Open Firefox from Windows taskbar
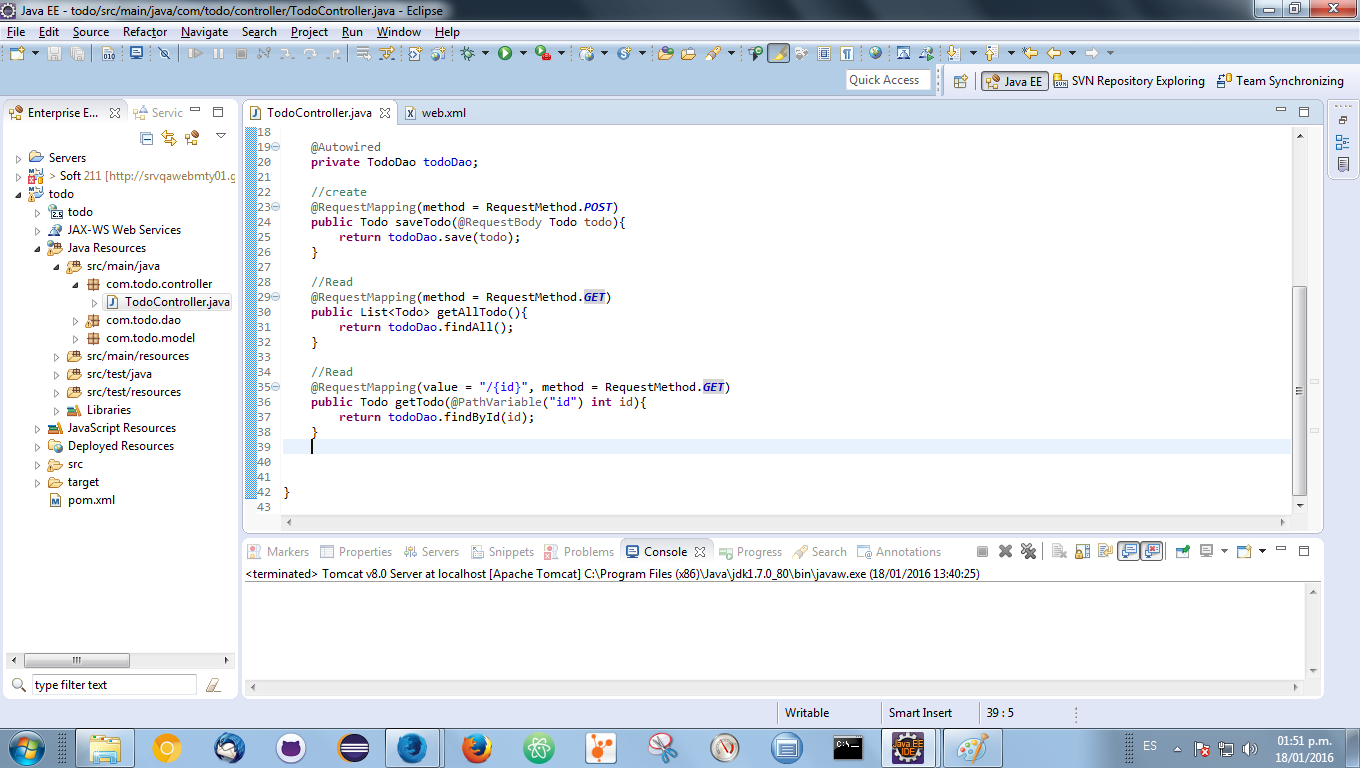The width and height of the screenshot is (1362, 768). point(477,747)
